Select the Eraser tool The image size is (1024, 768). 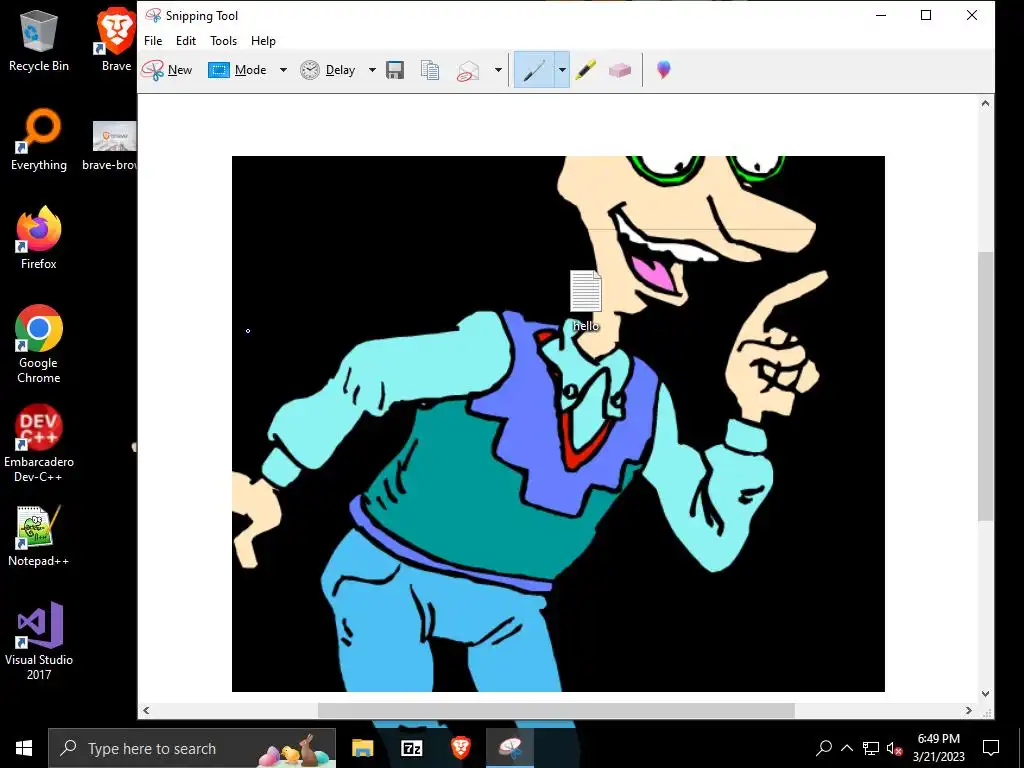pos(619,70)
